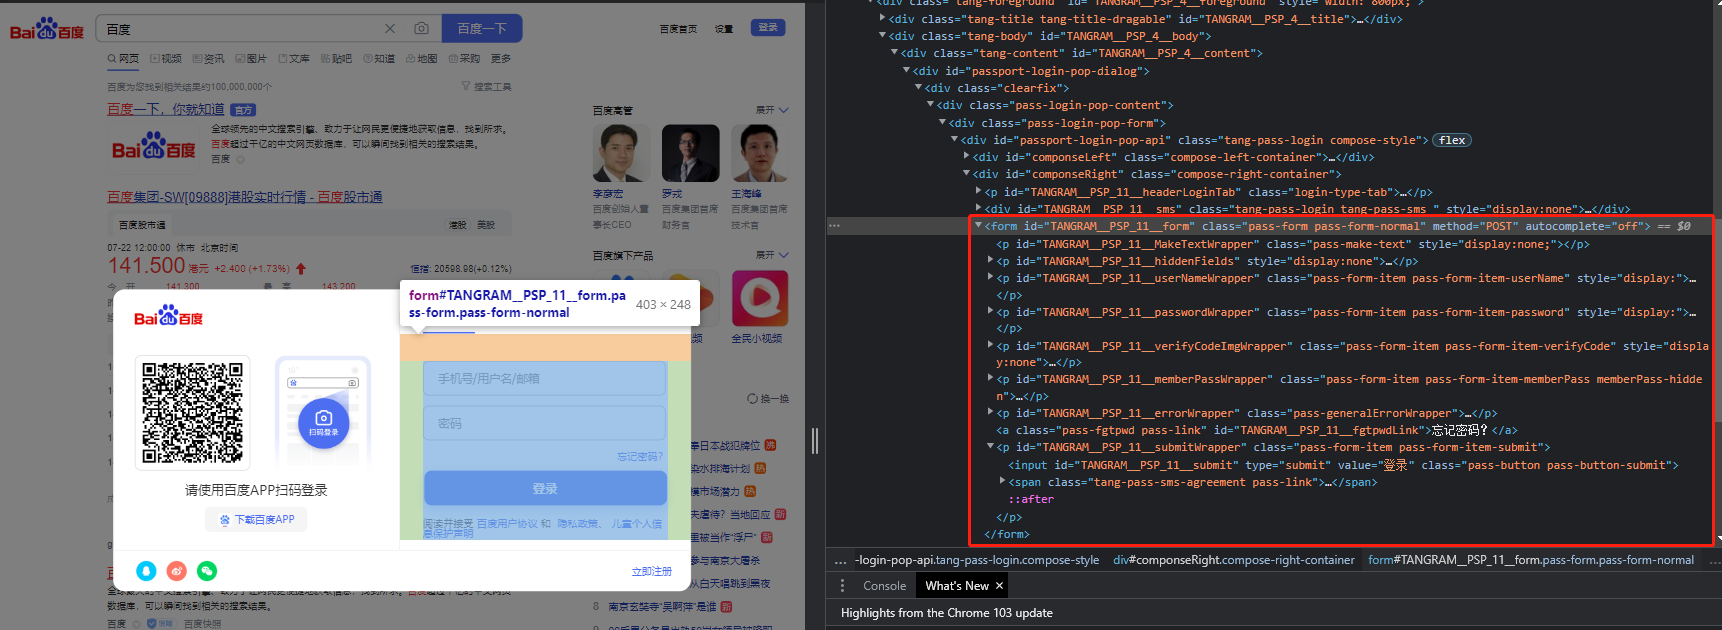Expand the tang-title div node
The width and height of the screenshot is (1722, 630).
click(x=882, y=18)
